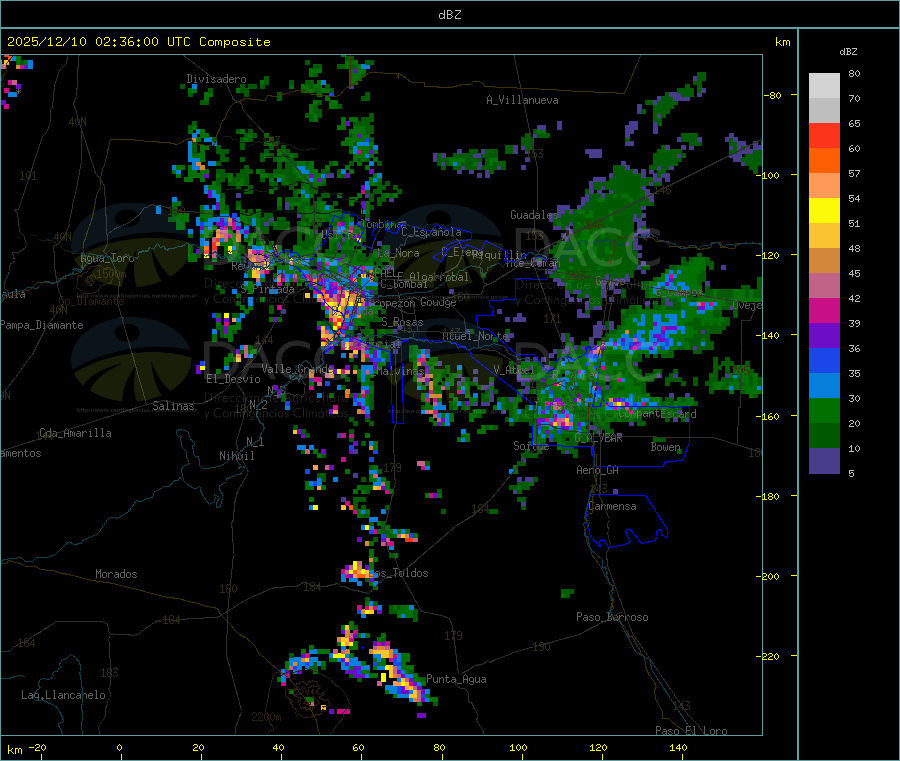Pick the slate purple 5–10 dBZ swatch
The height and width of the screenshot is (761, 900).
click(x=824, y=461)
